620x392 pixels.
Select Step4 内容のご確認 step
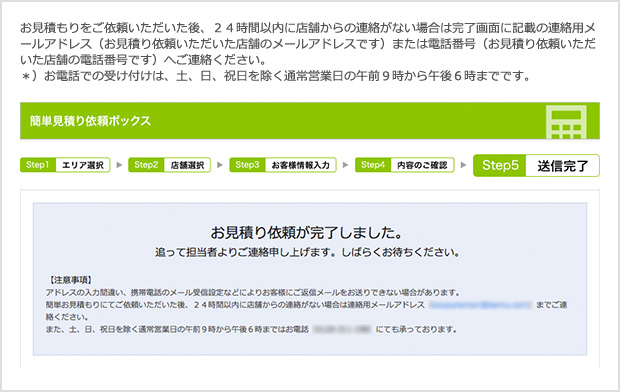[x=405, y=165]
